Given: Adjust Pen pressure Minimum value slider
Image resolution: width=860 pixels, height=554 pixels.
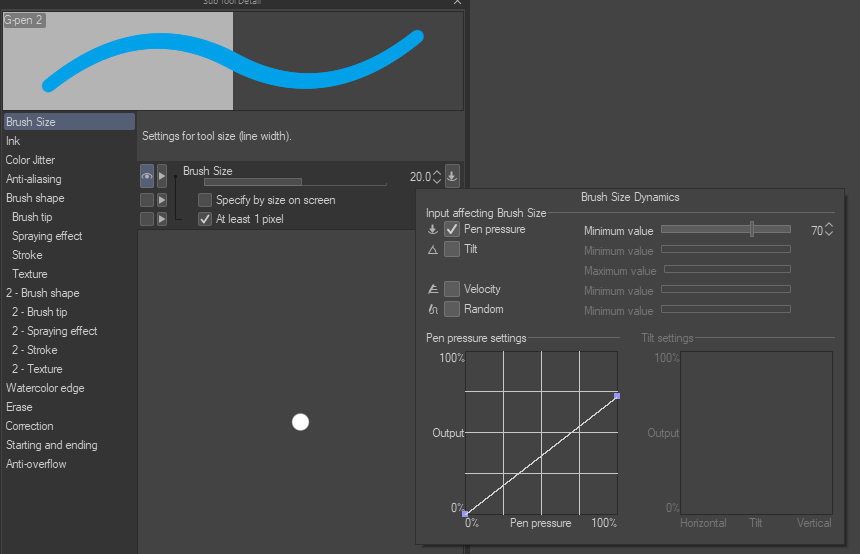Looking at the screenshot, I should pyautogui.click(x=726, y=229).
